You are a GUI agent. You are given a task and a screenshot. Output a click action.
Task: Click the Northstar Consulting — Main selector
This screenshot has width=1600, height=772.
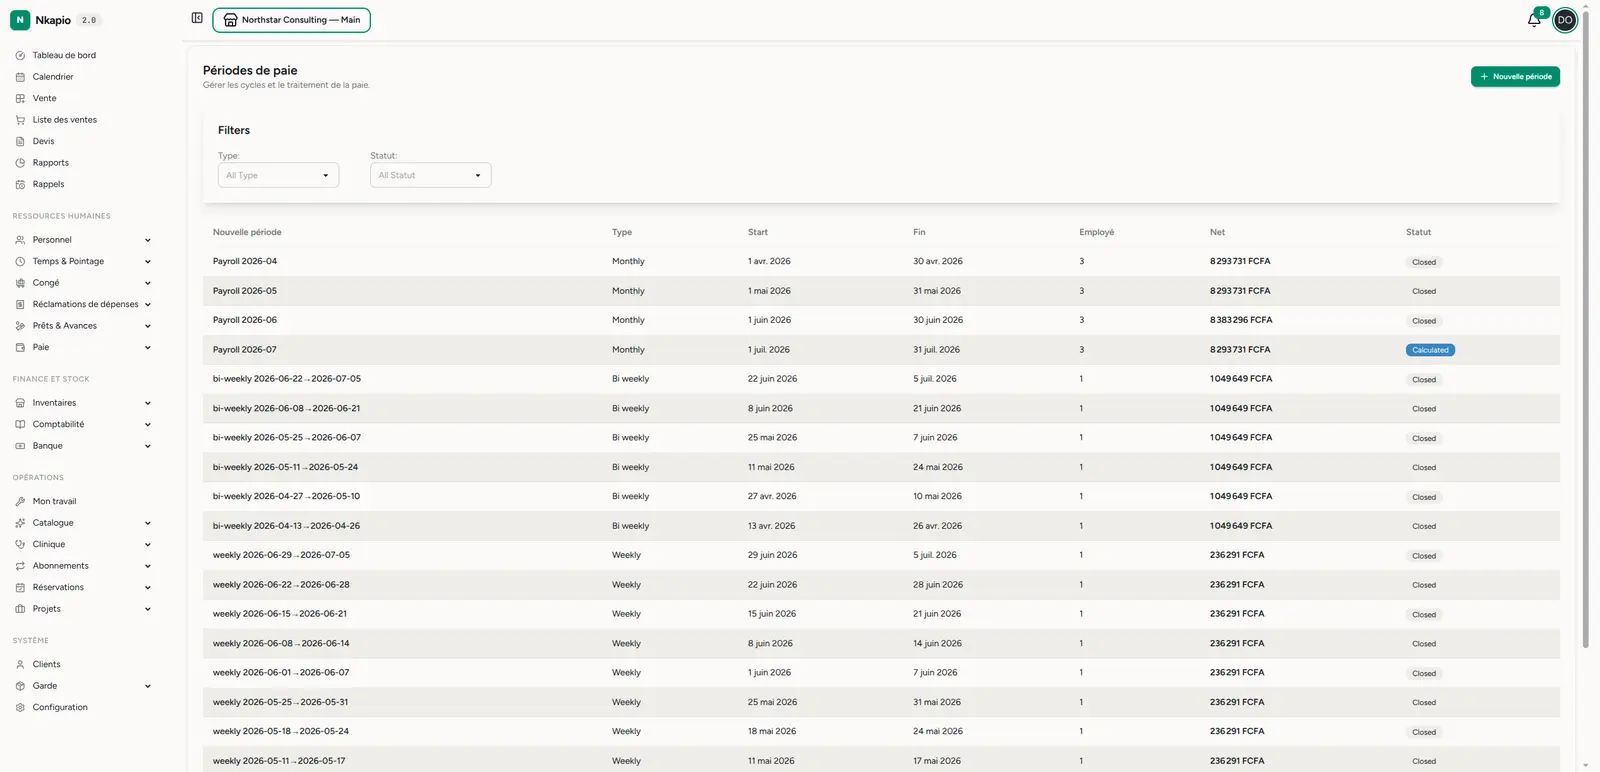[x=291, y=20]
